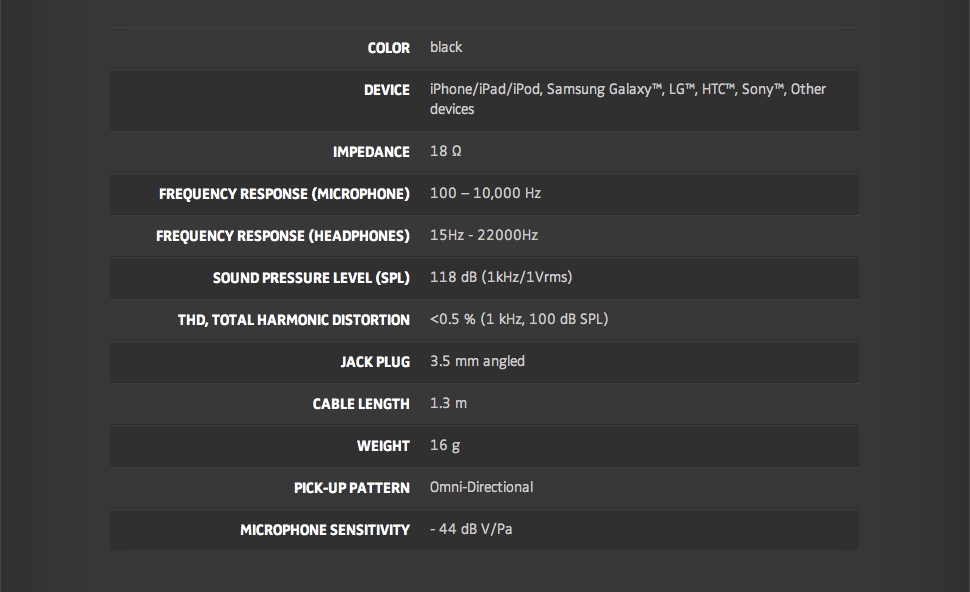
Task: Click the SOUND PRESSURE LEVEL (SPL) label
Action: (x=311, y=278)
